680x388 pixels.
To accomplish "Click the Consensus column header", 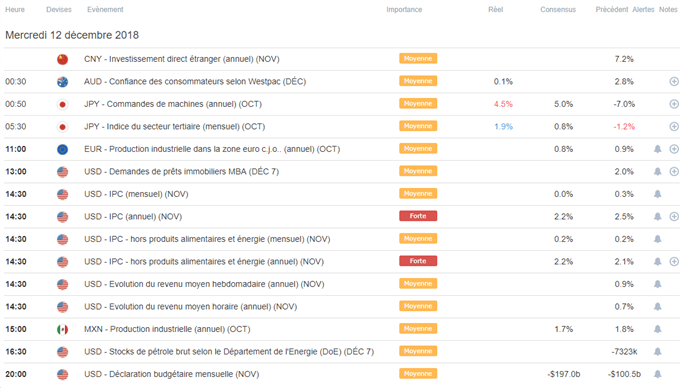I will (x=558, y=10).
